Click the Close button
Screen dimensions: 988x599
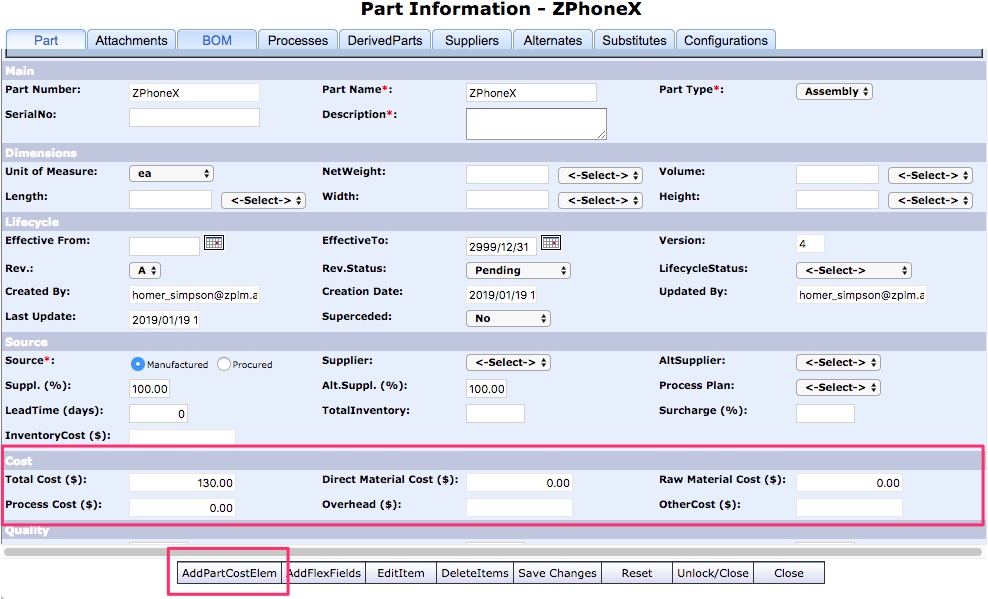(789, 573)
